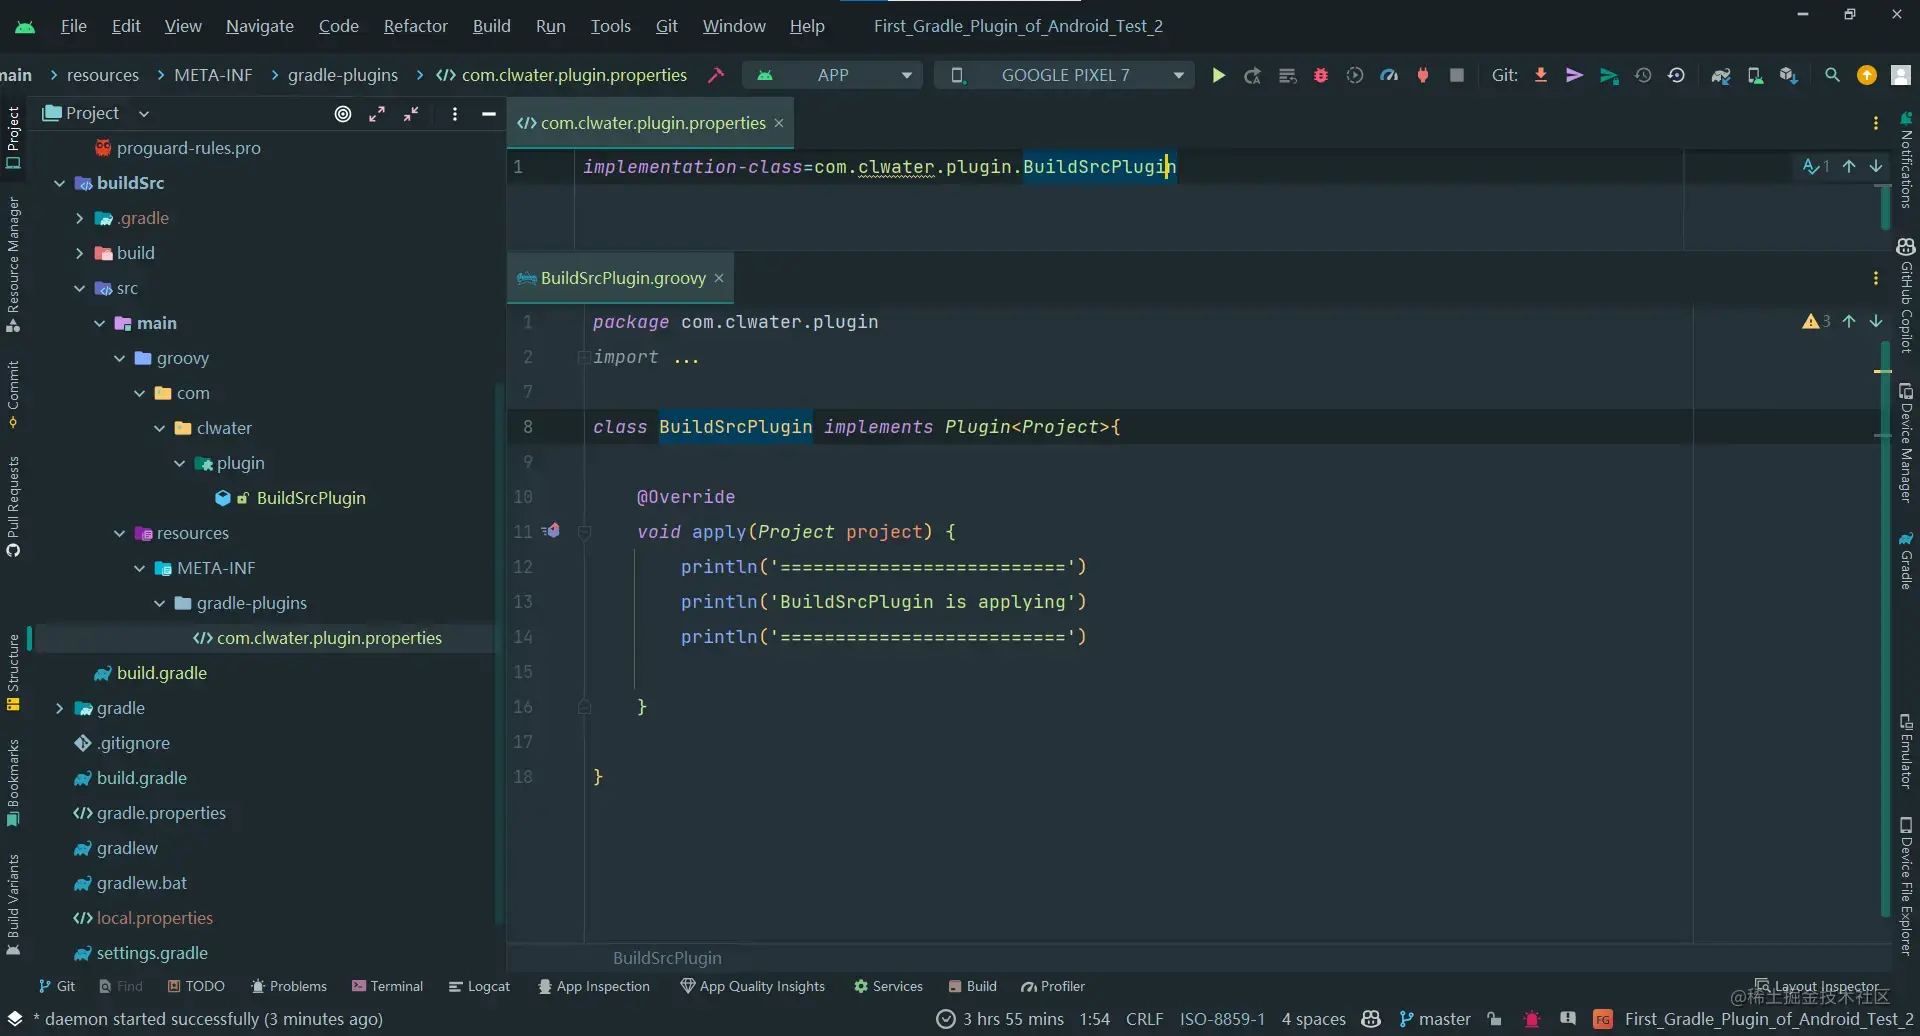Open the Terminal tool window
The height and width of the screenshot is (1036, 1920).
(388, 986)
